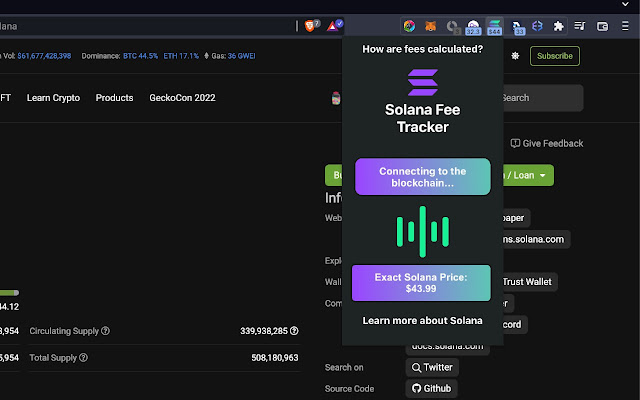
Task: Click the Total Supply value 508,180,963
Action: 275,358
